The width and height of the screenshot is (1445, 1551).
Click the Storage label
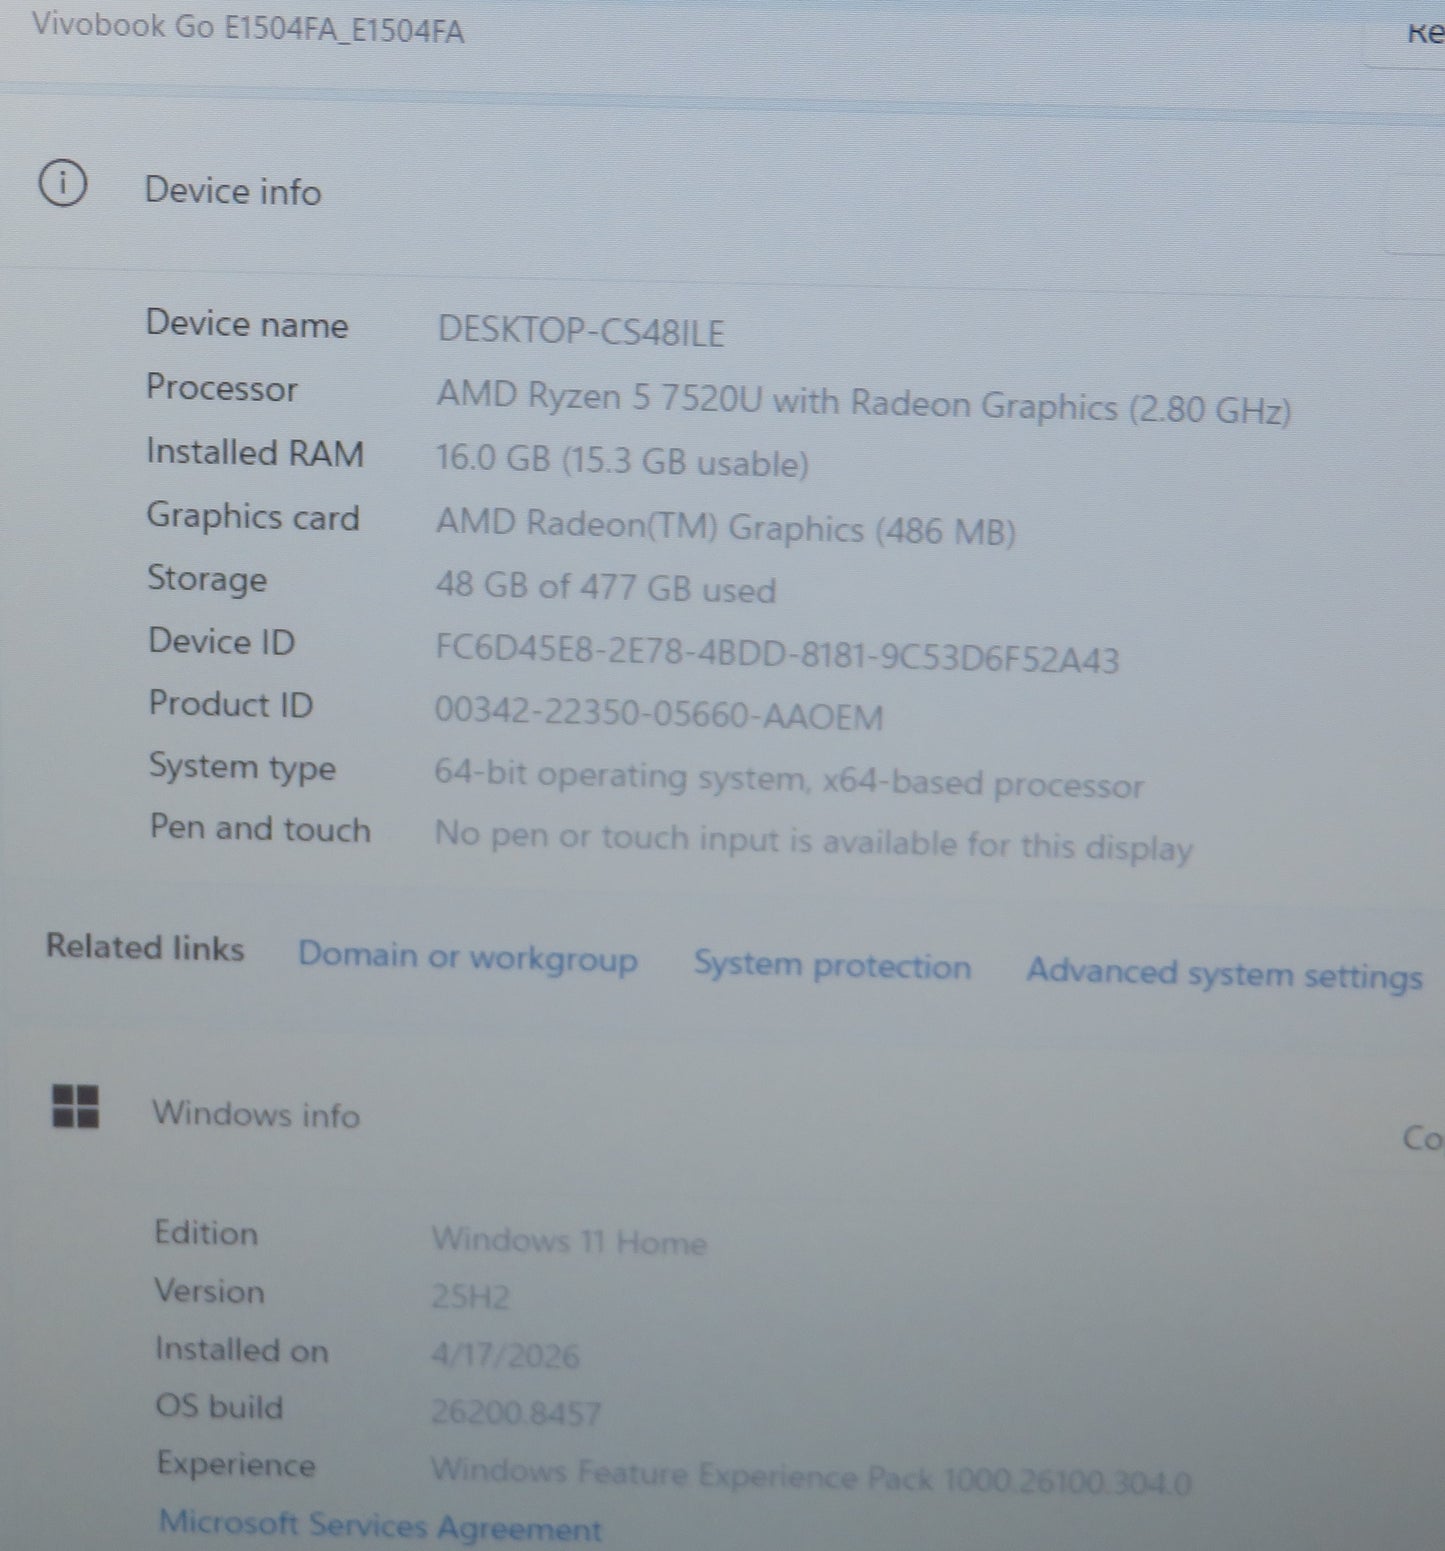click(207, 579)
